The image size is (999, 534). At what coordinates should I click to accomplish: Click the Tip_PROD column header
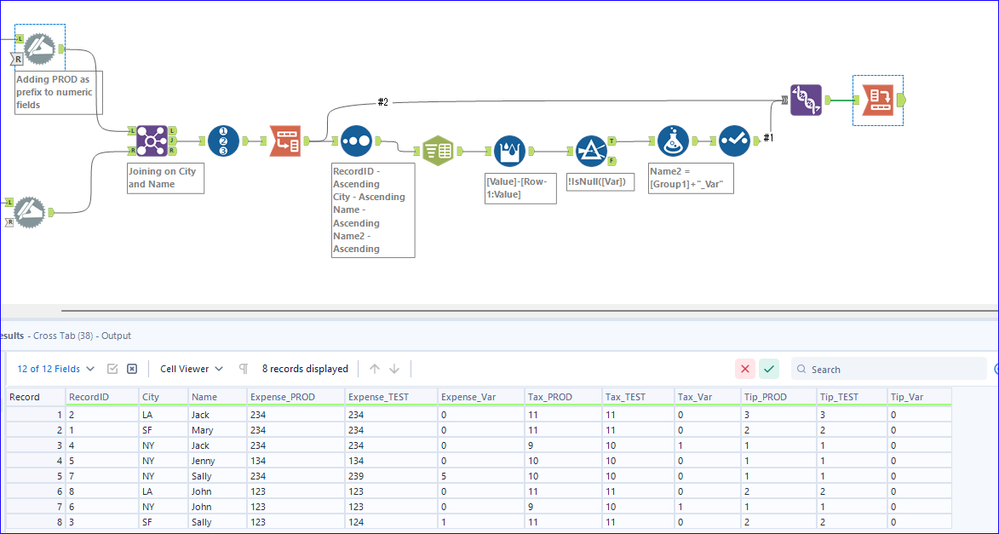[x=779, y=397]
